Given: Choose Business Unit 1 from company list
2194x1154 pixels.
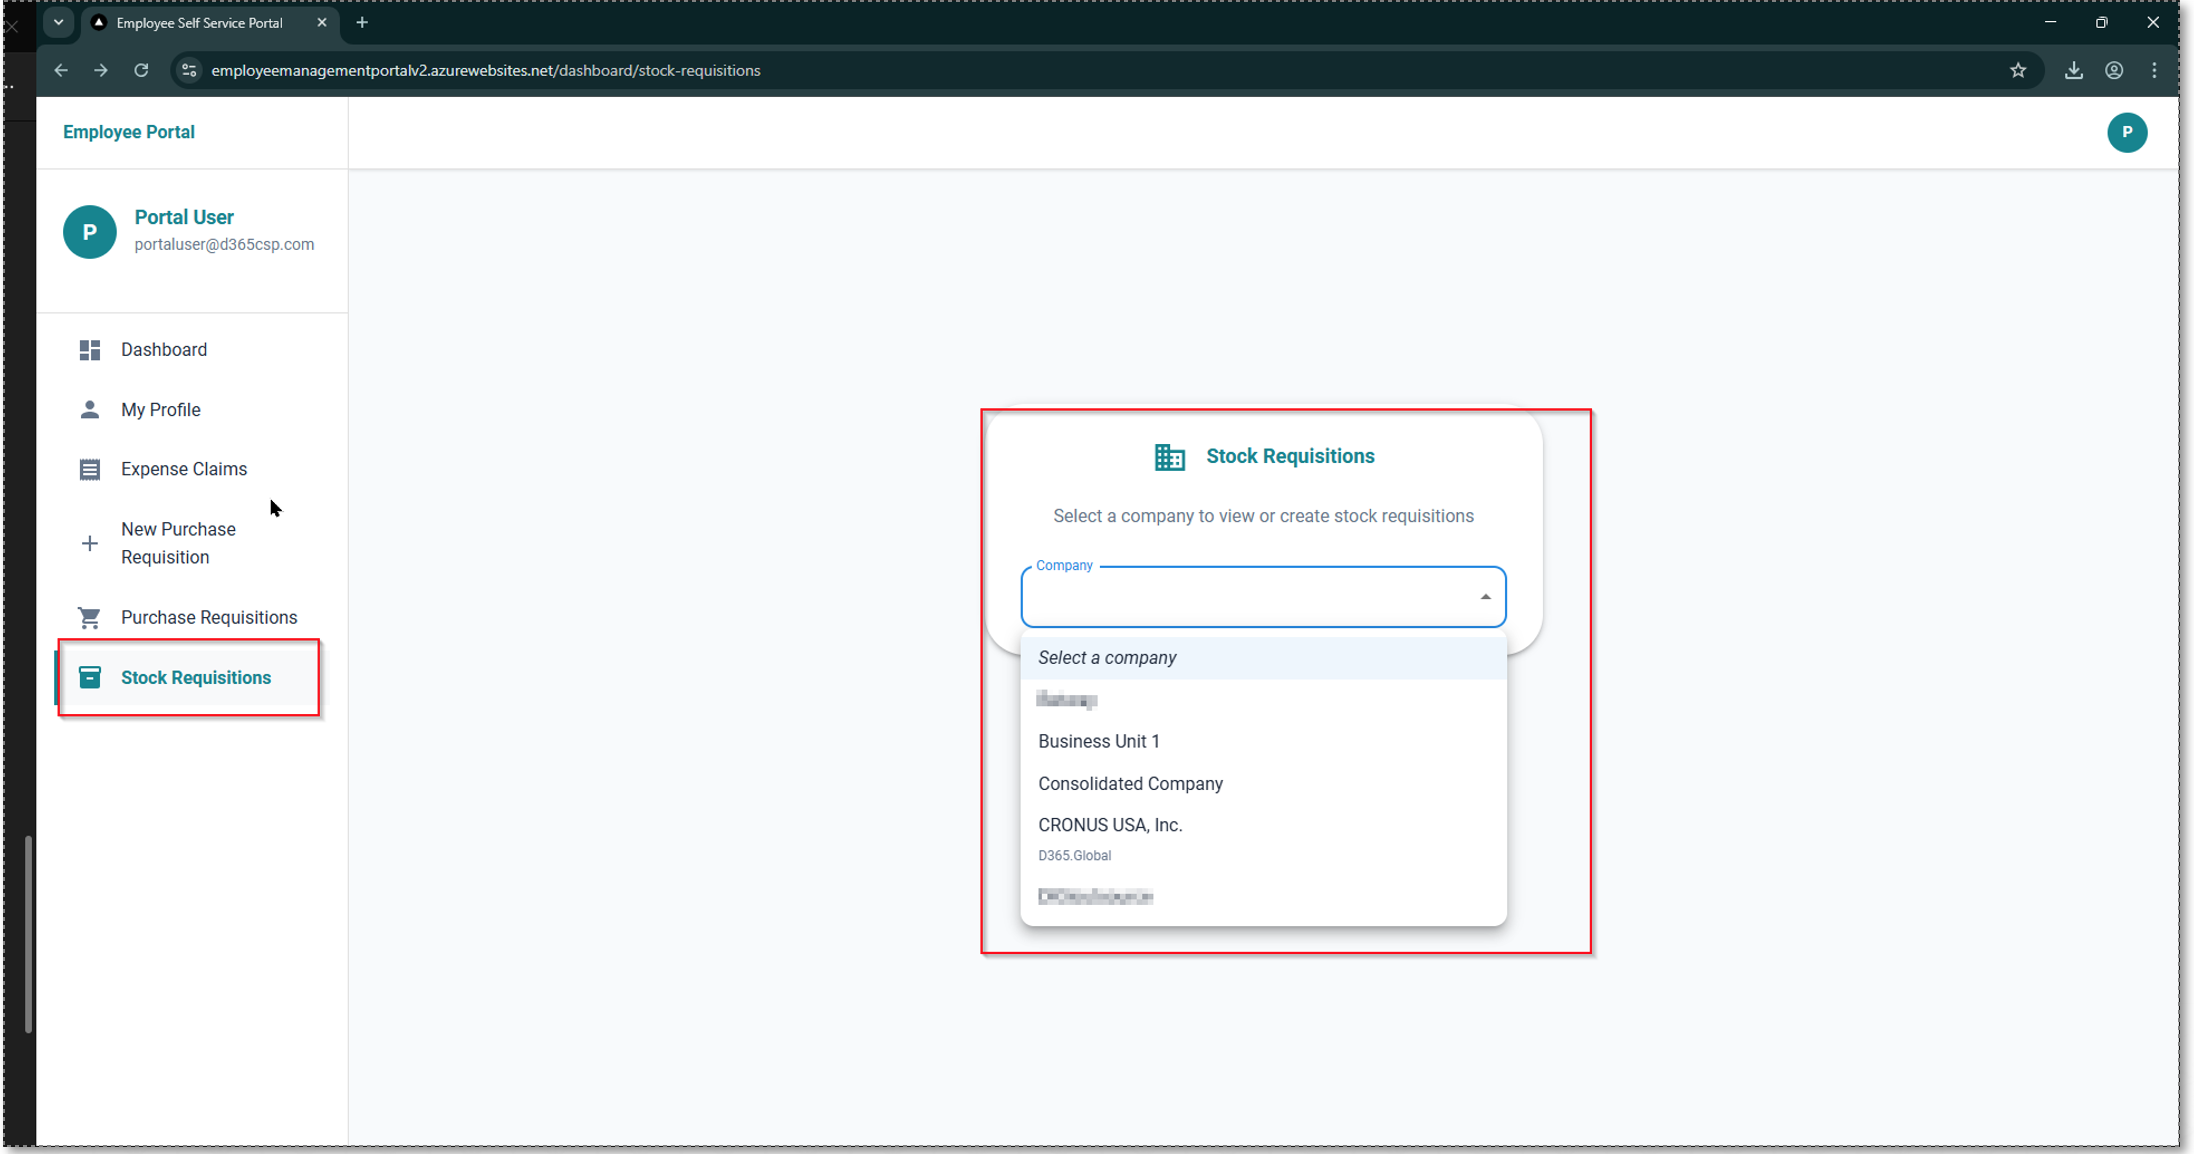Looking at the screenshot, I should [1098, 741].
